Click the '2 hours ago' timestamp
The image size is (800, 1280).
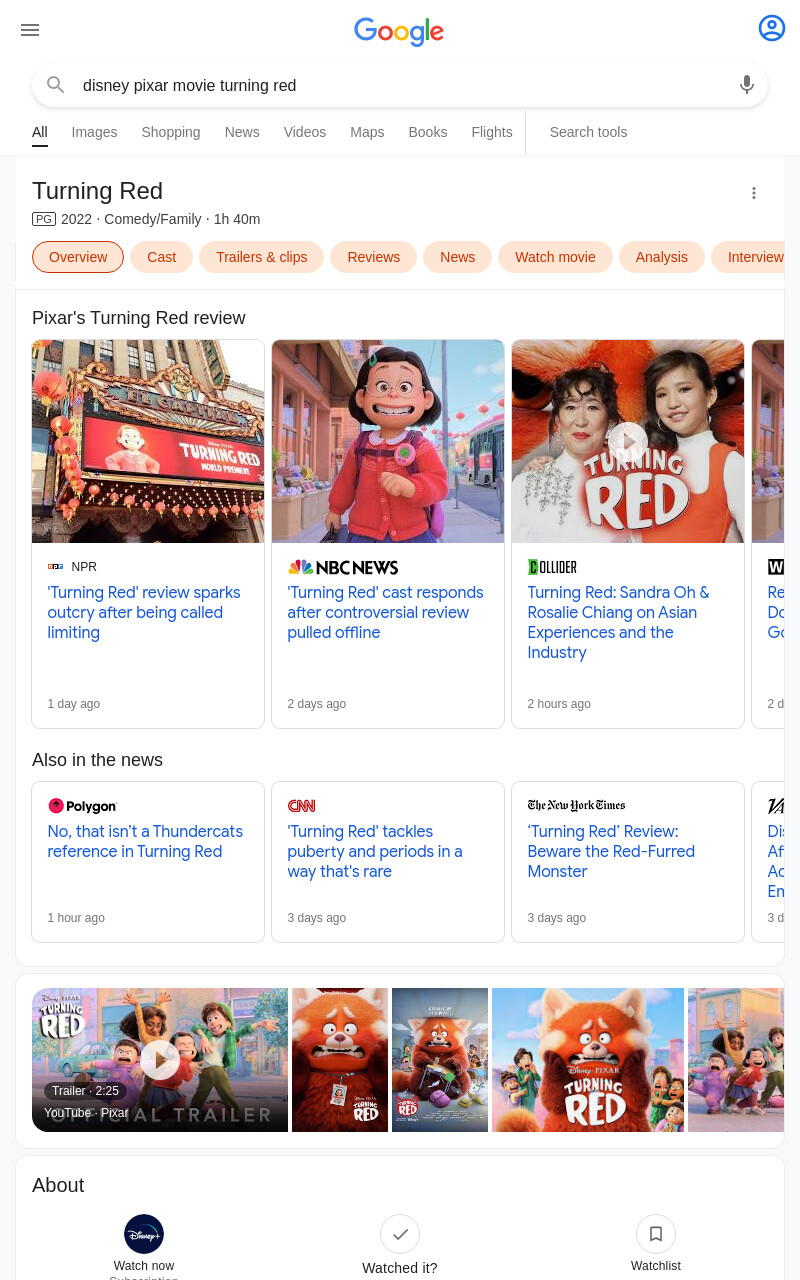(559, 704)
